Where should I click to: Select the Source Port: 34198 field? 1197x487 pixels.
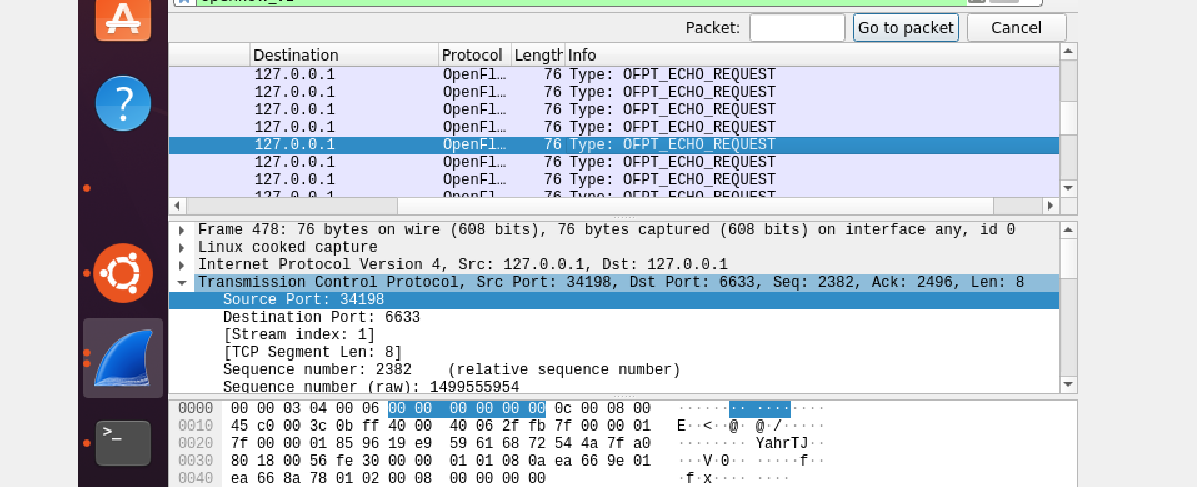[x=614, y=300]
